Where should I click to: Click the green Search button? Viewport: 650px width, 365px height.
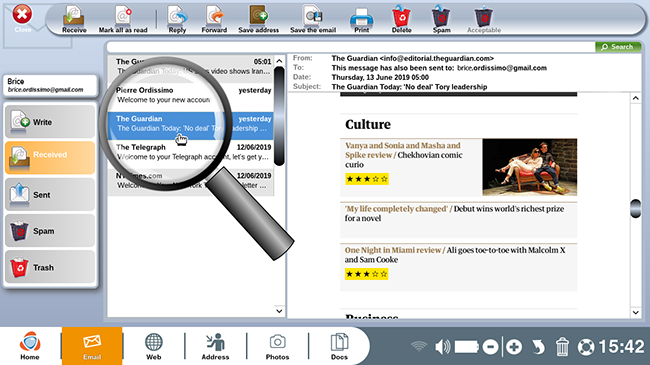click(618, 47)
